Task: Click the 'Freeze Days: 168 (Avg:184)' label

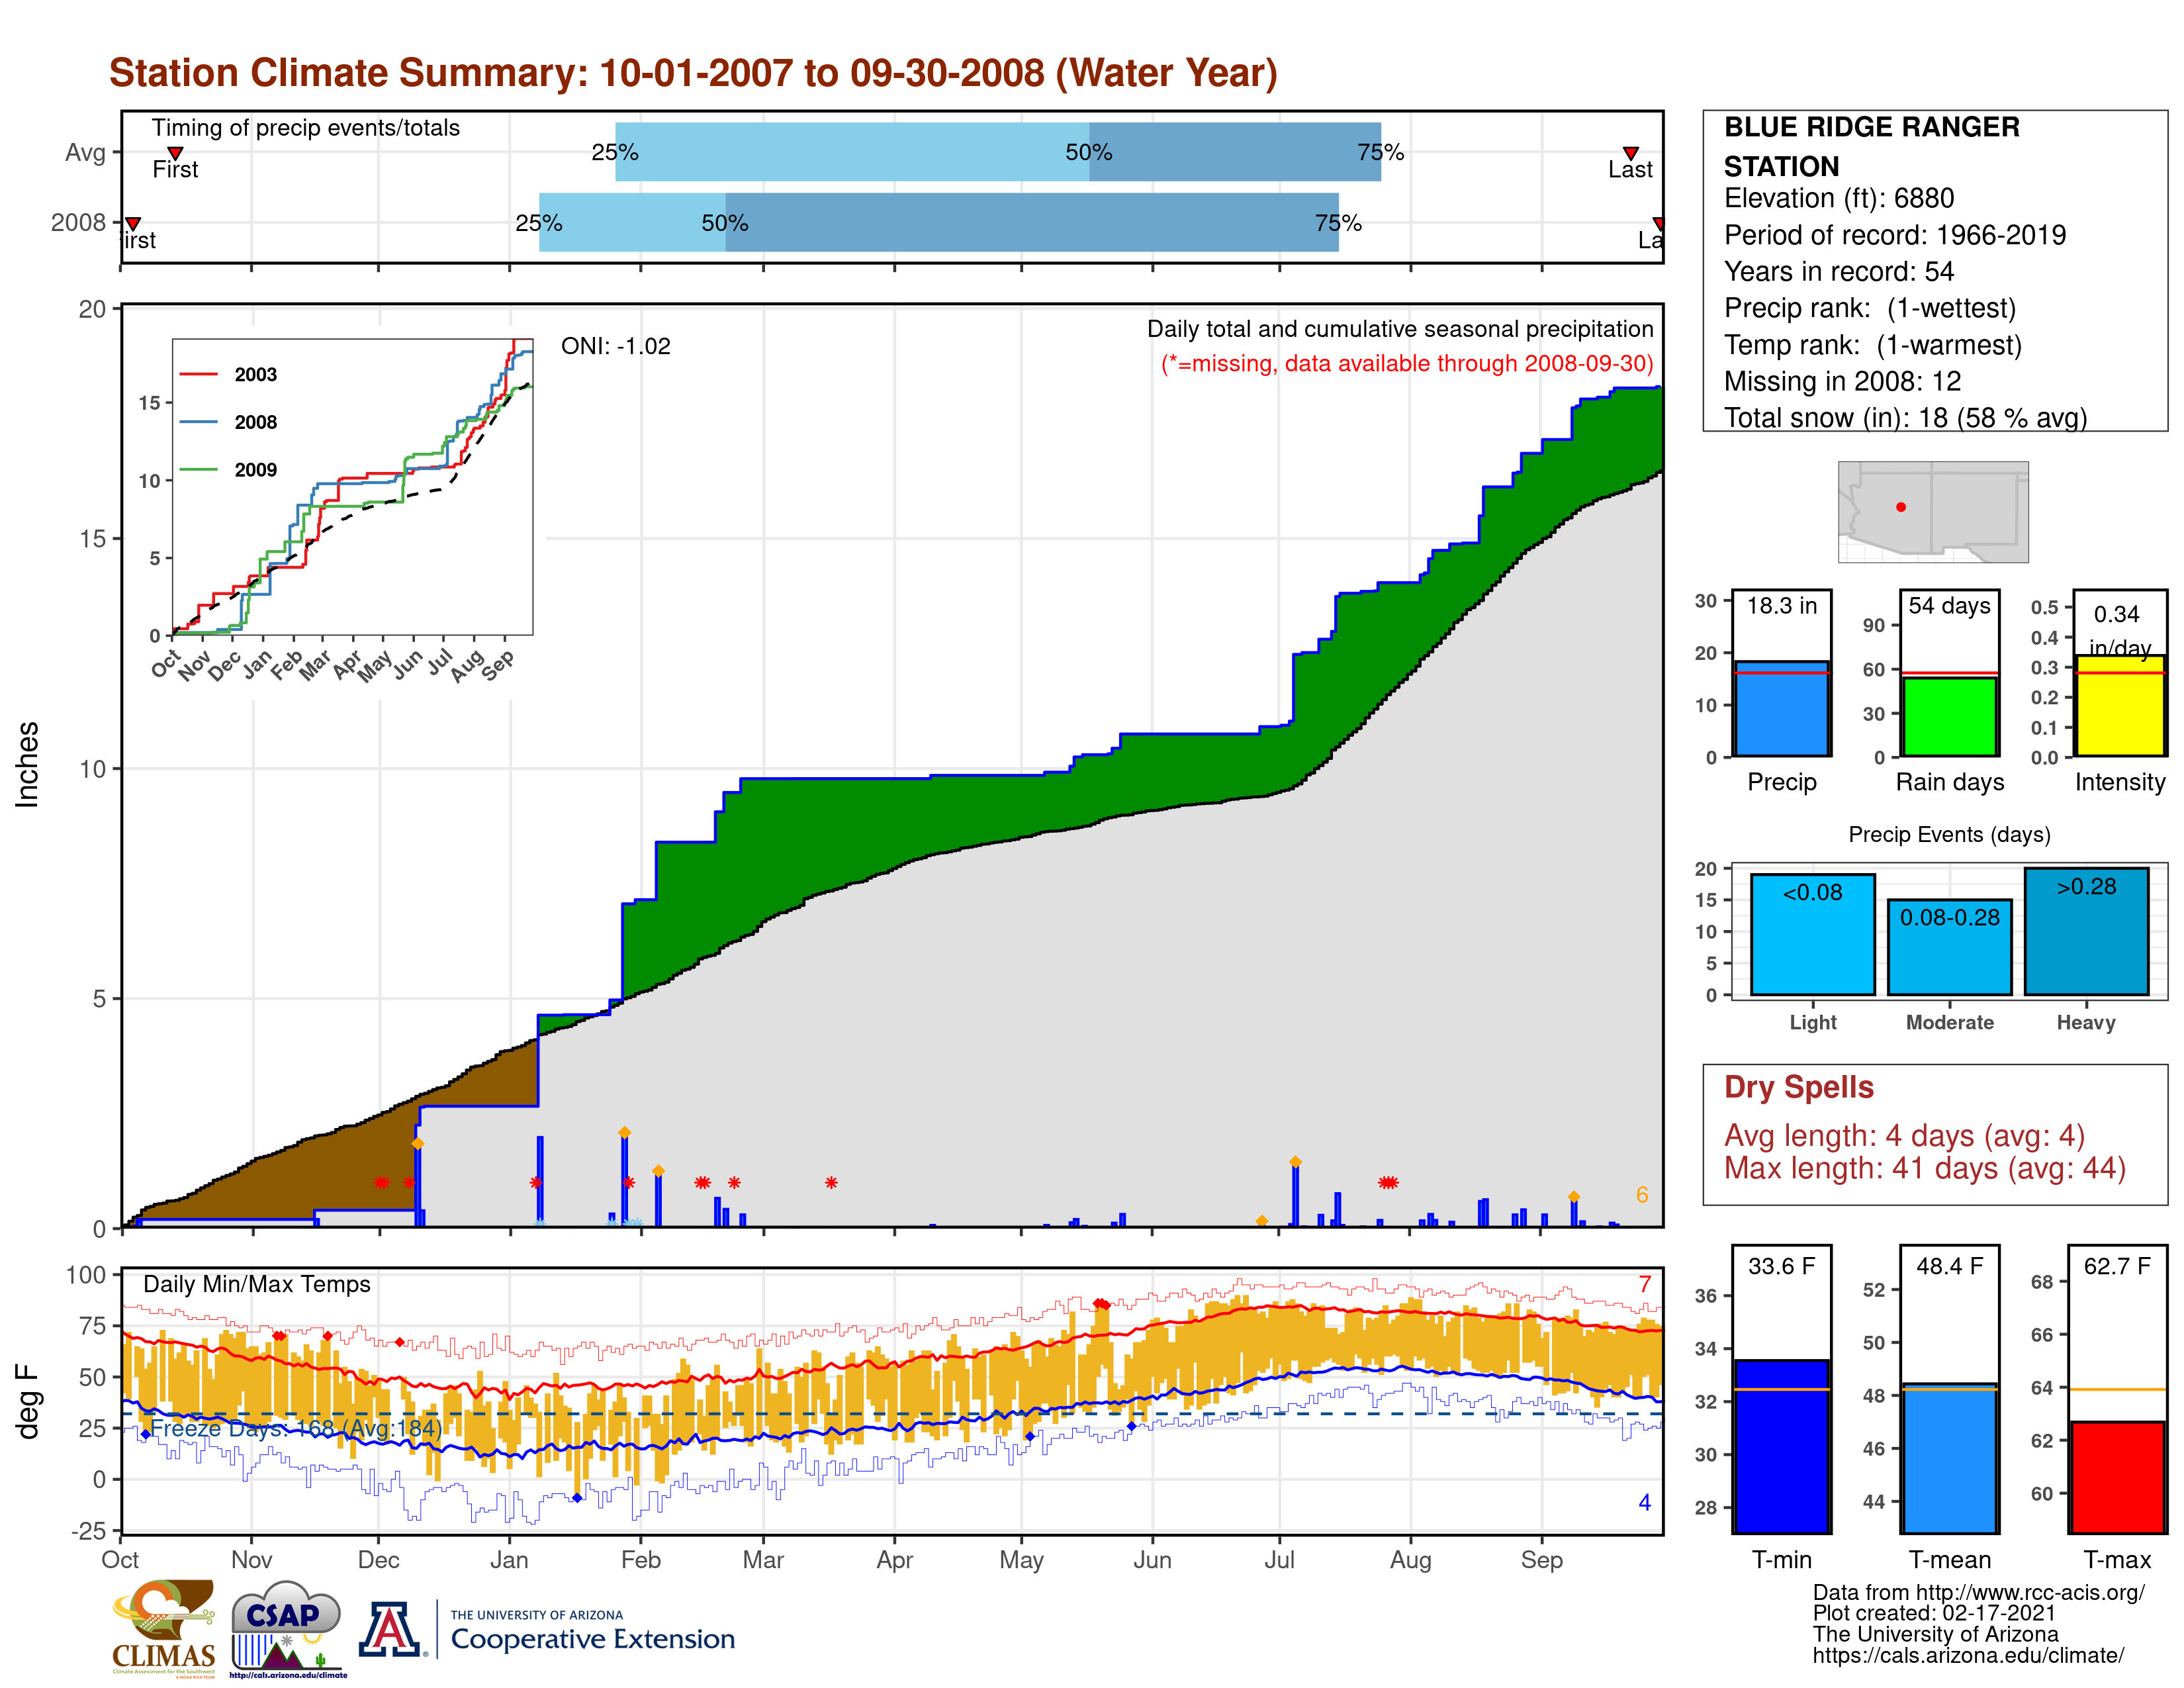Action: coord(296,1428)
